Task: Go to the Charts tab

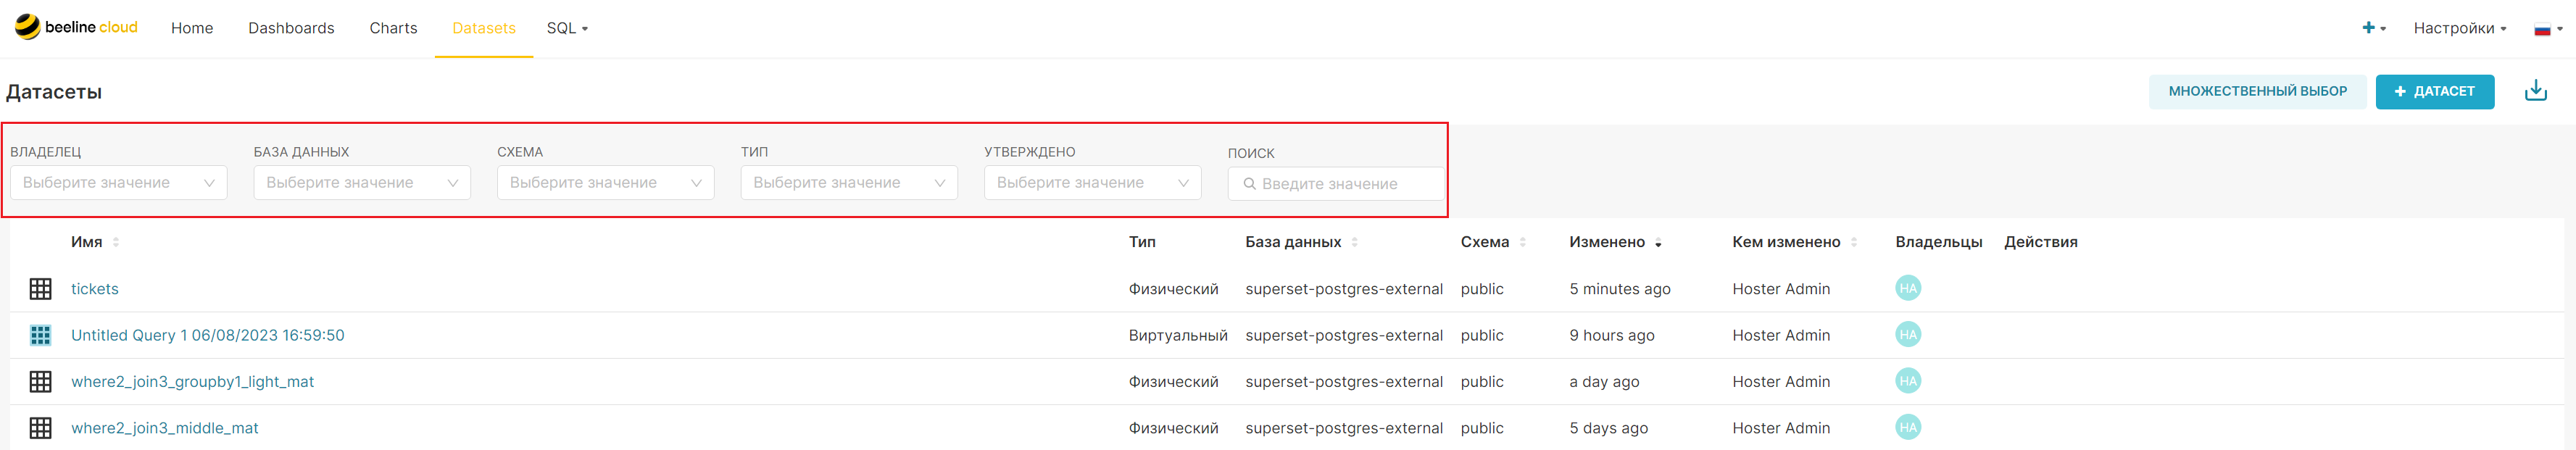Action: tap(393, 28)
